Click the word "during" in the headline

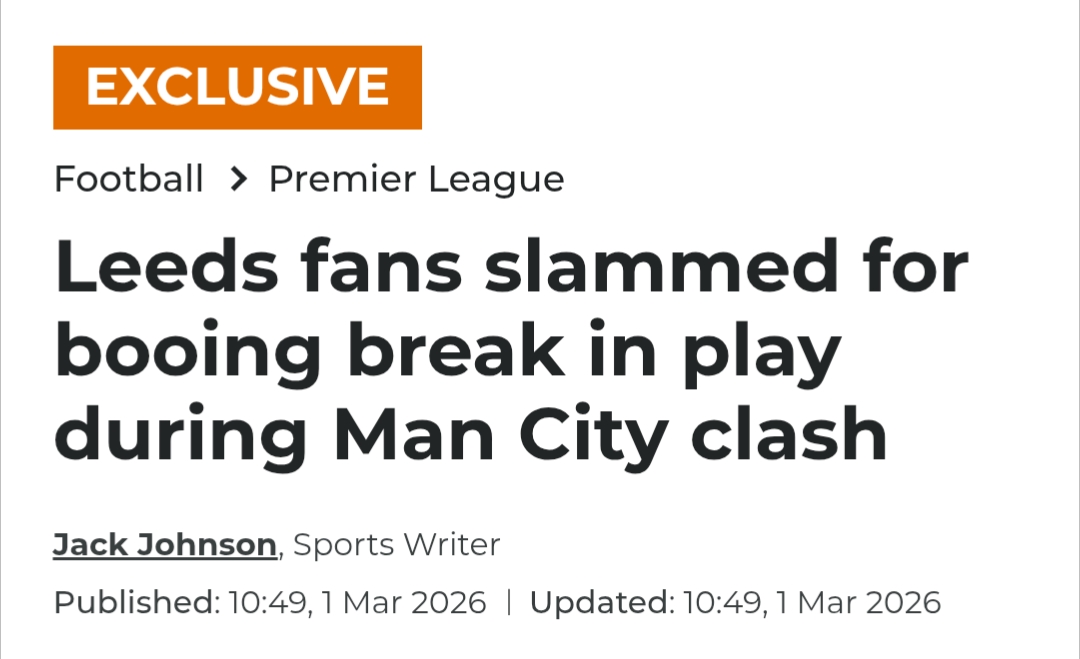tap(181, 438)
